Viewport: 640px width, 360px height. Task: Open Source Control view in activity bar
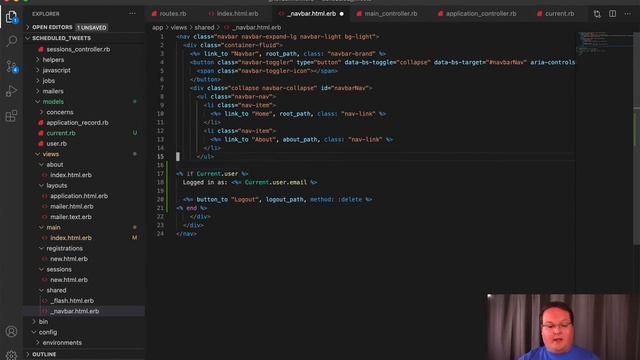click(11, 66)
